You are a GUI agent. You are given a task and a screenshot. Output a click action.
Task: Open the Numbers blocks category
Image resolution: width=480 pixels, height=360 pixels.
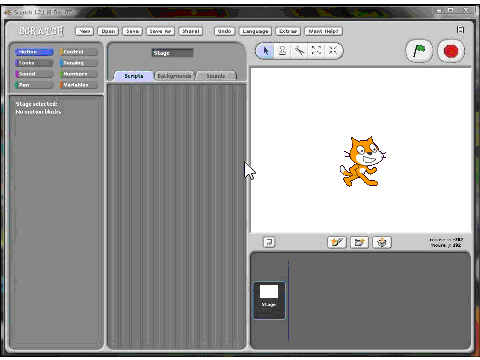click(x=79, y=74)
